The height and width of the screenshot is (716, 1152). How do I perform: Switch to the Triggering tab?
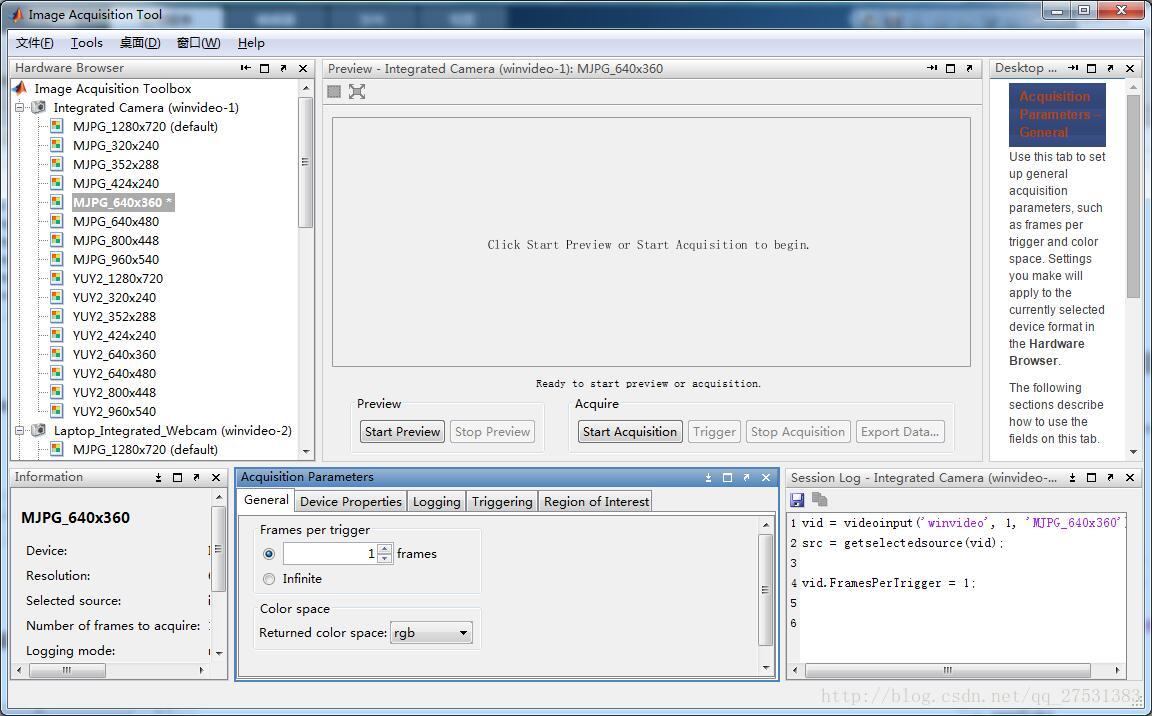coord(502,502)
